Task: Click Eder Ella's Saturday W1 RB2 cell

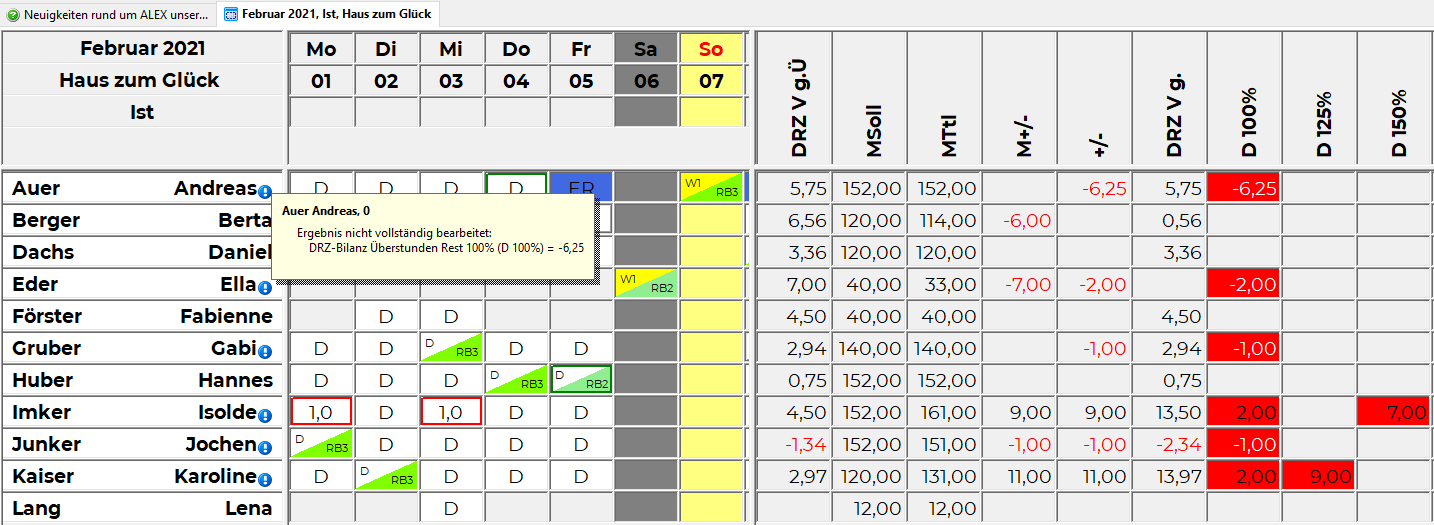Action: click(646, 284)
